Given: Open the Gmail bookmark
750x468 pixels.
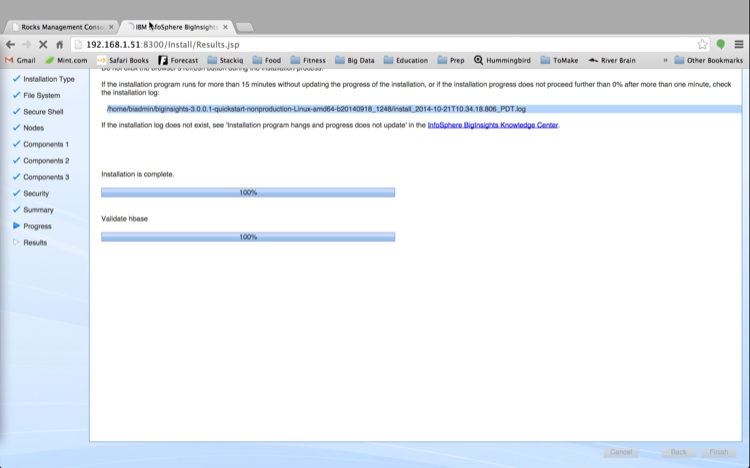Looking at the screenshot, I should (x=20, y=60).
